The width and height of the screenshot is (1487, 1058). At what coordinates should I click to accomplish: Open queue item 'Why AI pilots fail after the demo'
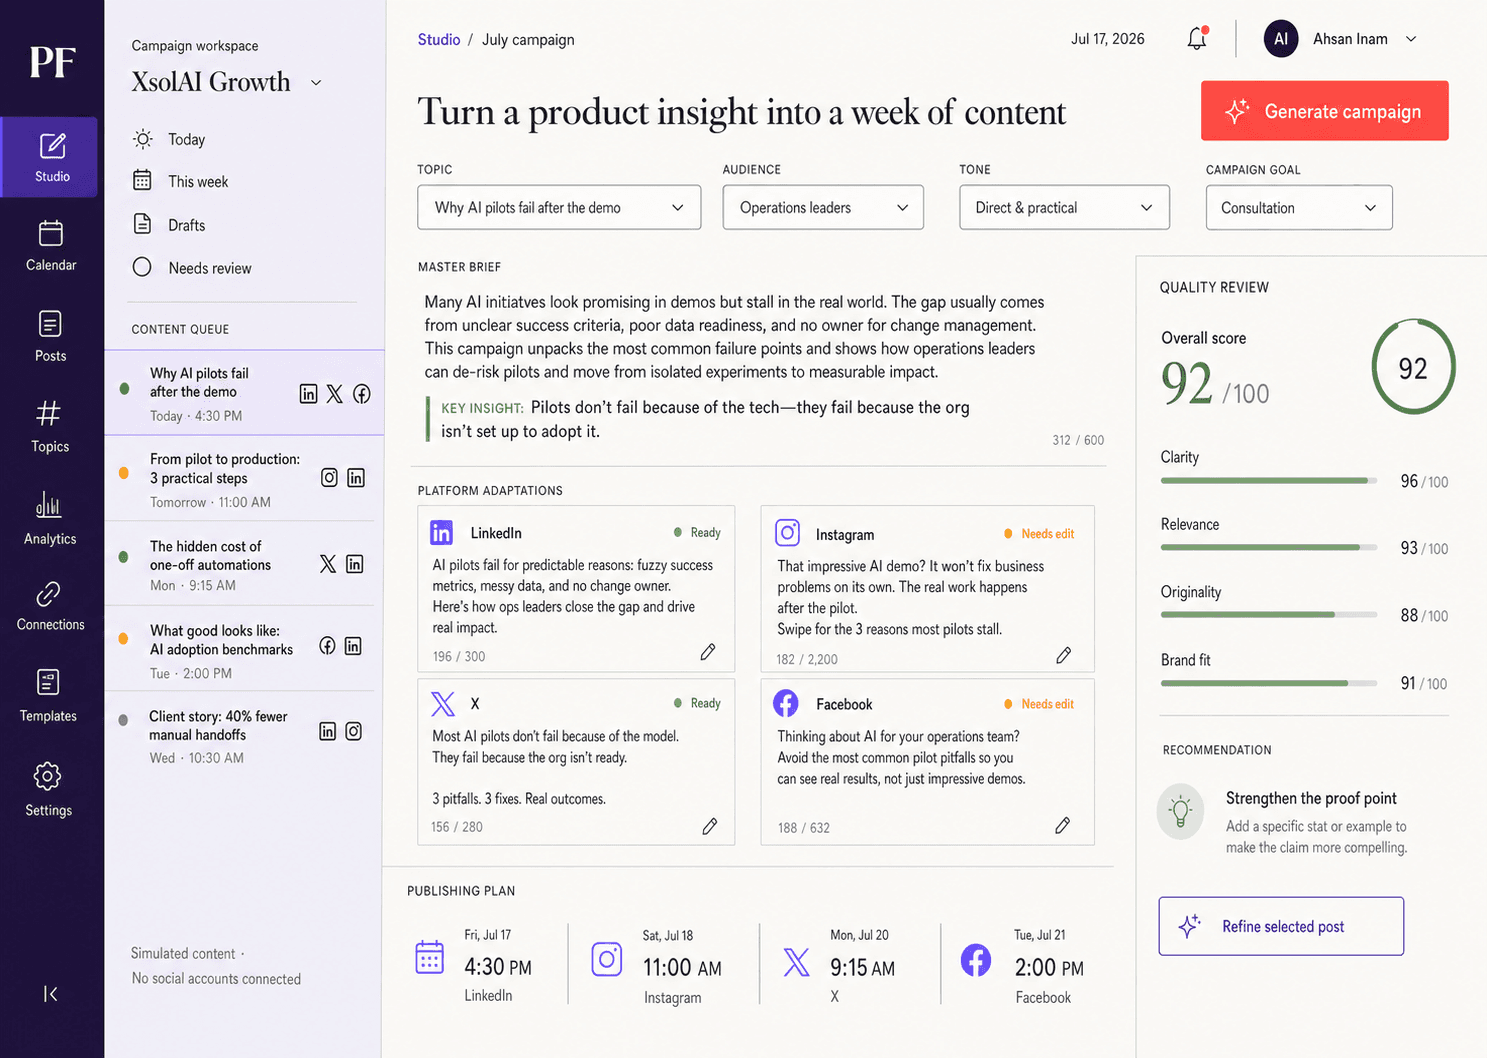coord(244,393)
